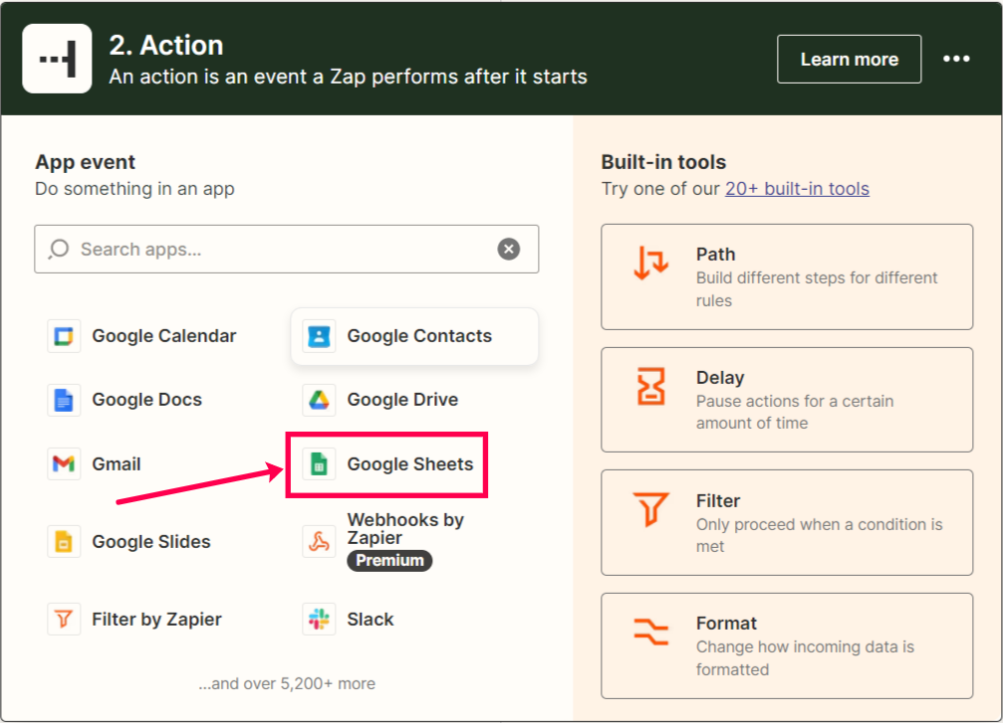Choose the Filter built-in tool card
The height and width of the screenshot is (723, 1003).
[787, 523]
